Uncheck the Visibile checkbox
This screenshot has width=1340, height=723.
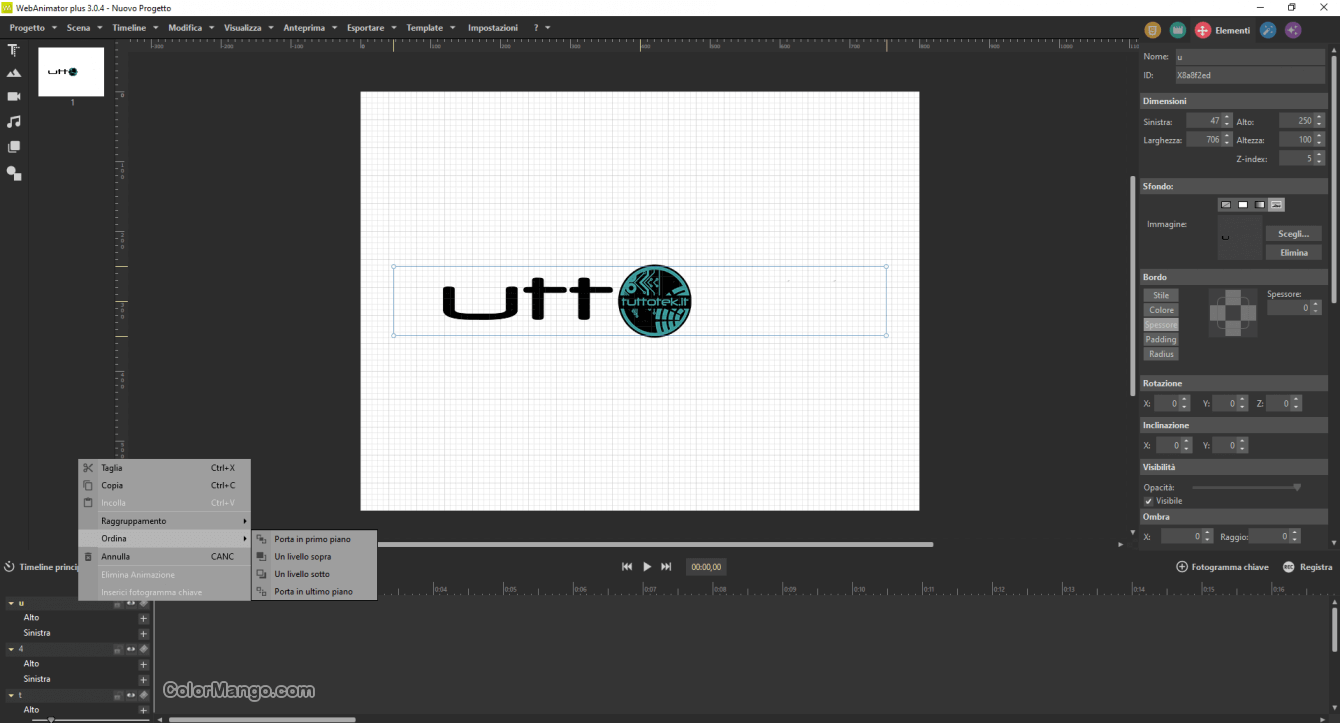pos(1148,501)
